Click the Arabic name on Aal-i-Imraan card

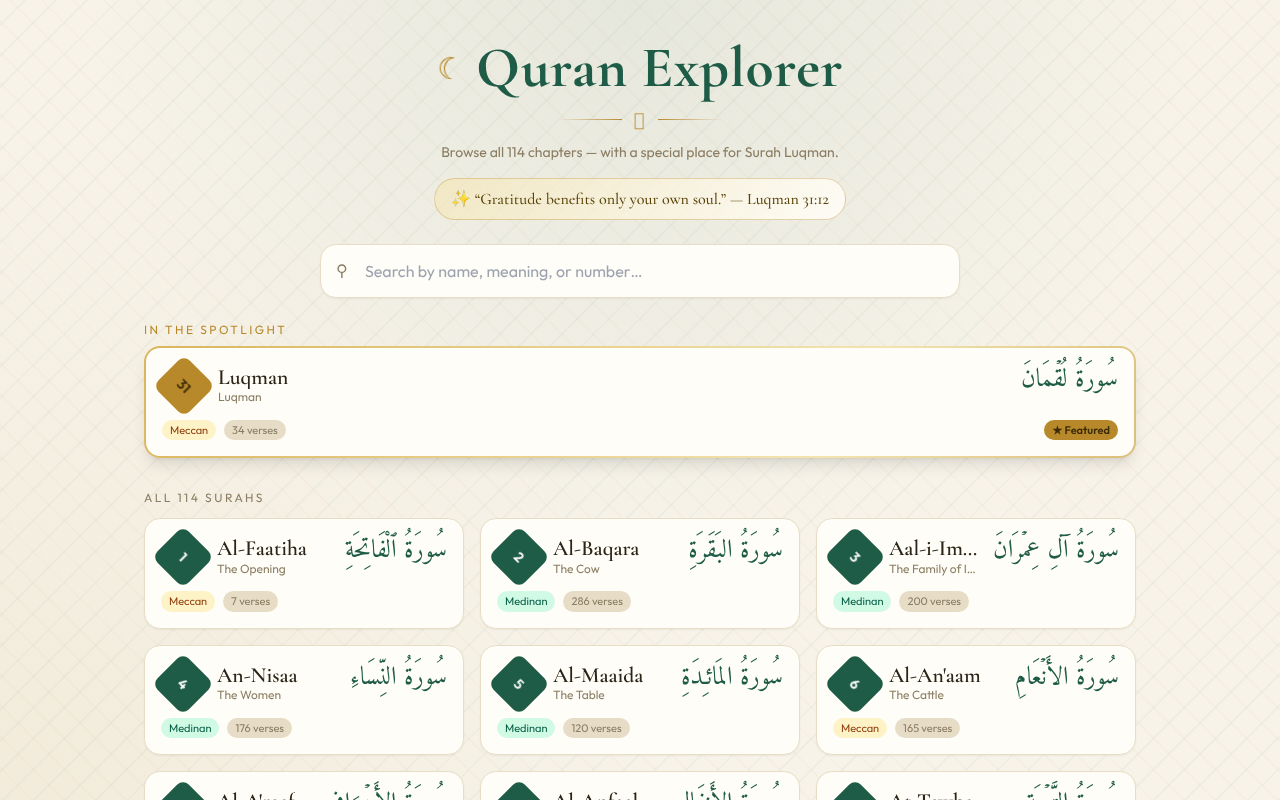click(1056, 548)
